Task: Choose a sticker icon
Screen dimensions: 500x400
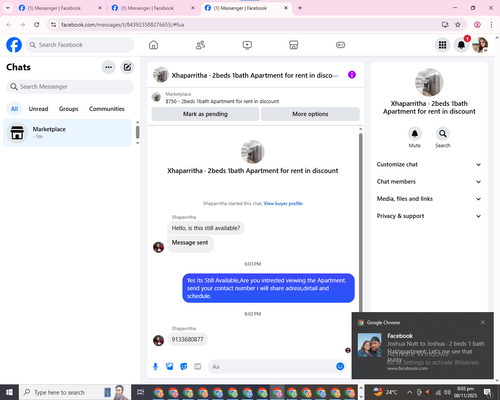Action: coord(184,367)
